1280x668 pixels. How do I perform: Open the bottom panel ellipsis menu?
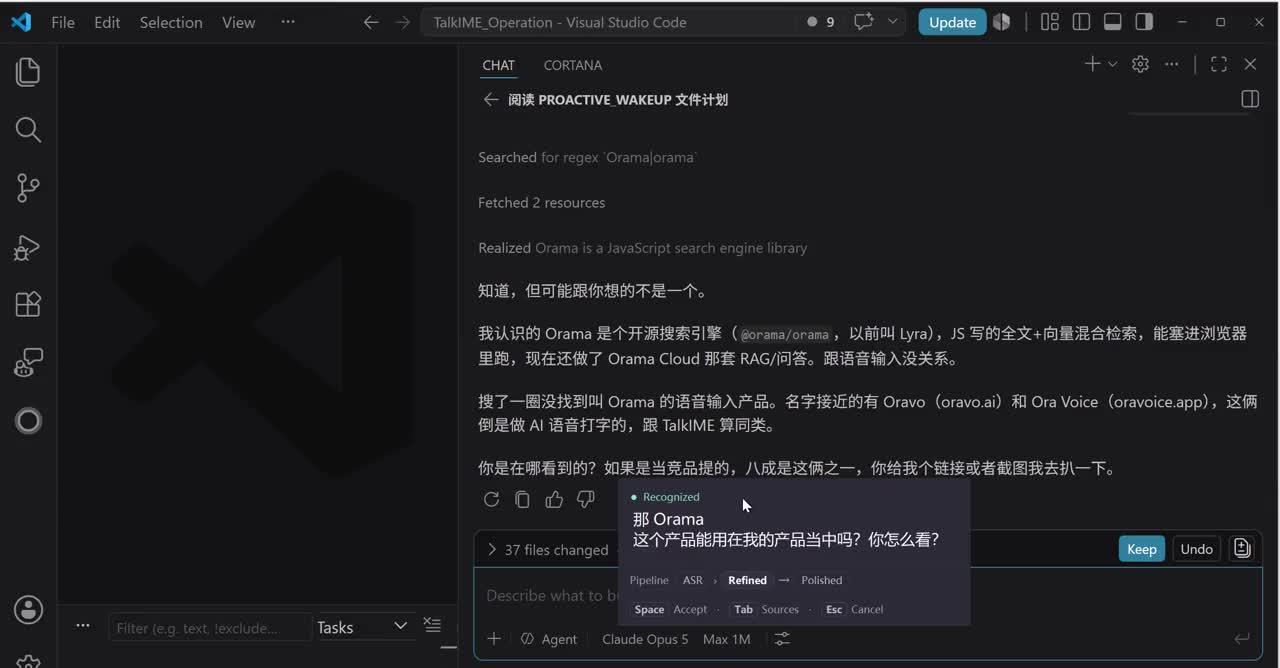pos(83,626)
